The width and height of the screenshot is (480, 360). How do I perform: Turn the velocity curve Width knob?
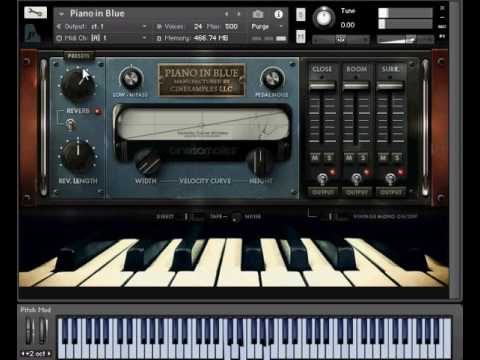click(147, 162)
